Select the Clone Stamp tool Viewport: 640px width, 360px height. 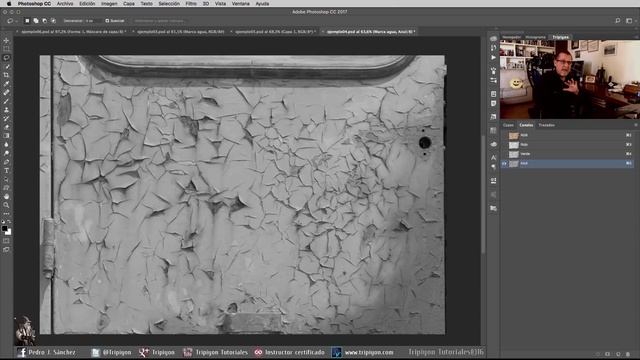tap(6, 110)
